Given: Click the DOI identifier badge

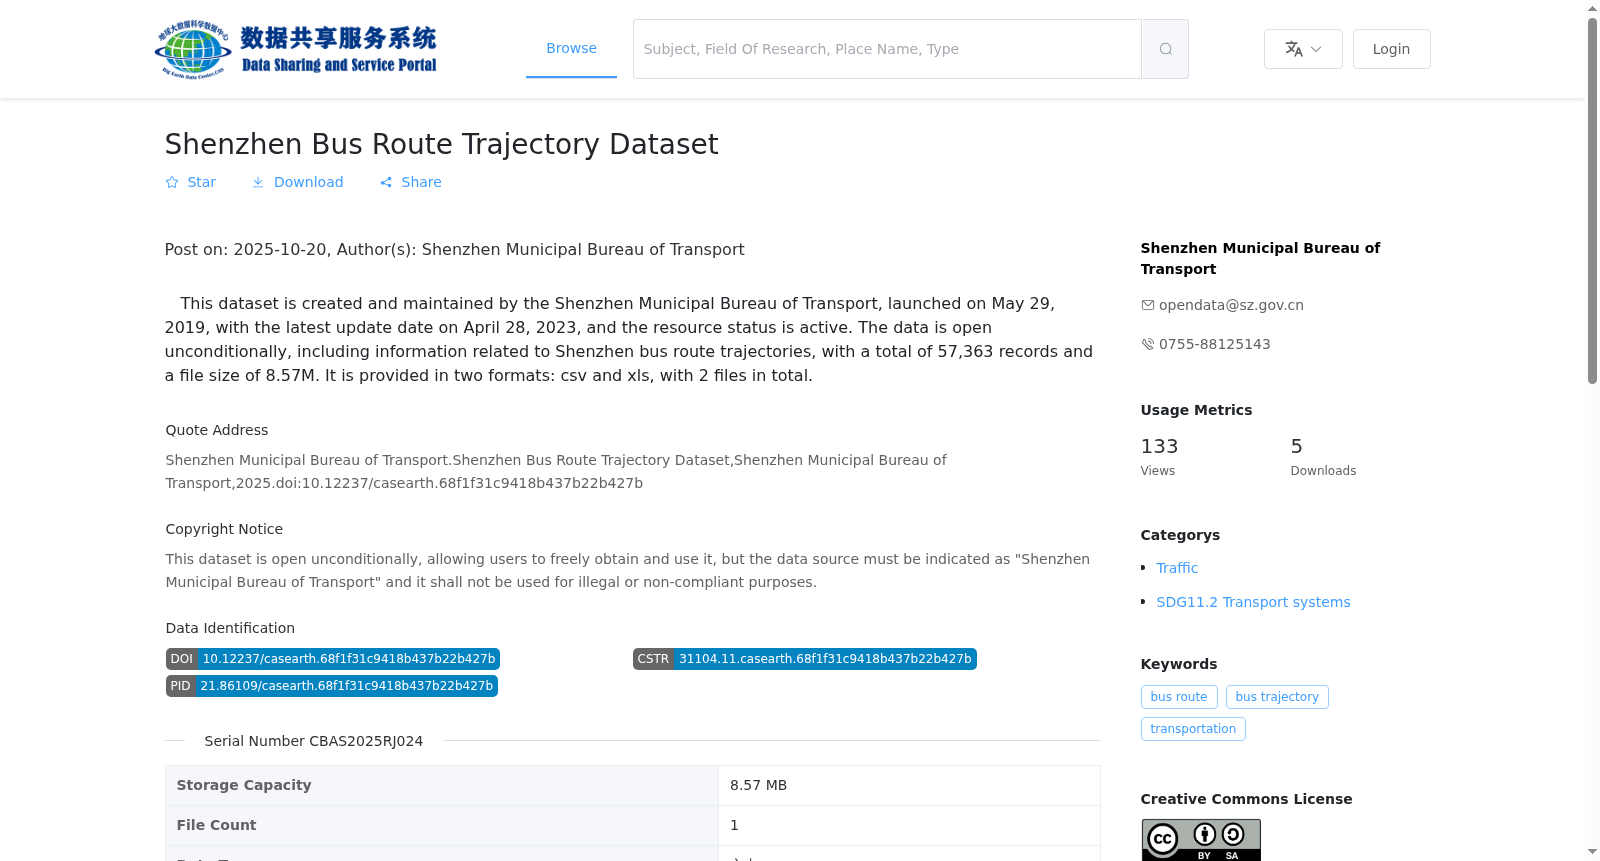Looking at the screenshot, I should [333, 659].
